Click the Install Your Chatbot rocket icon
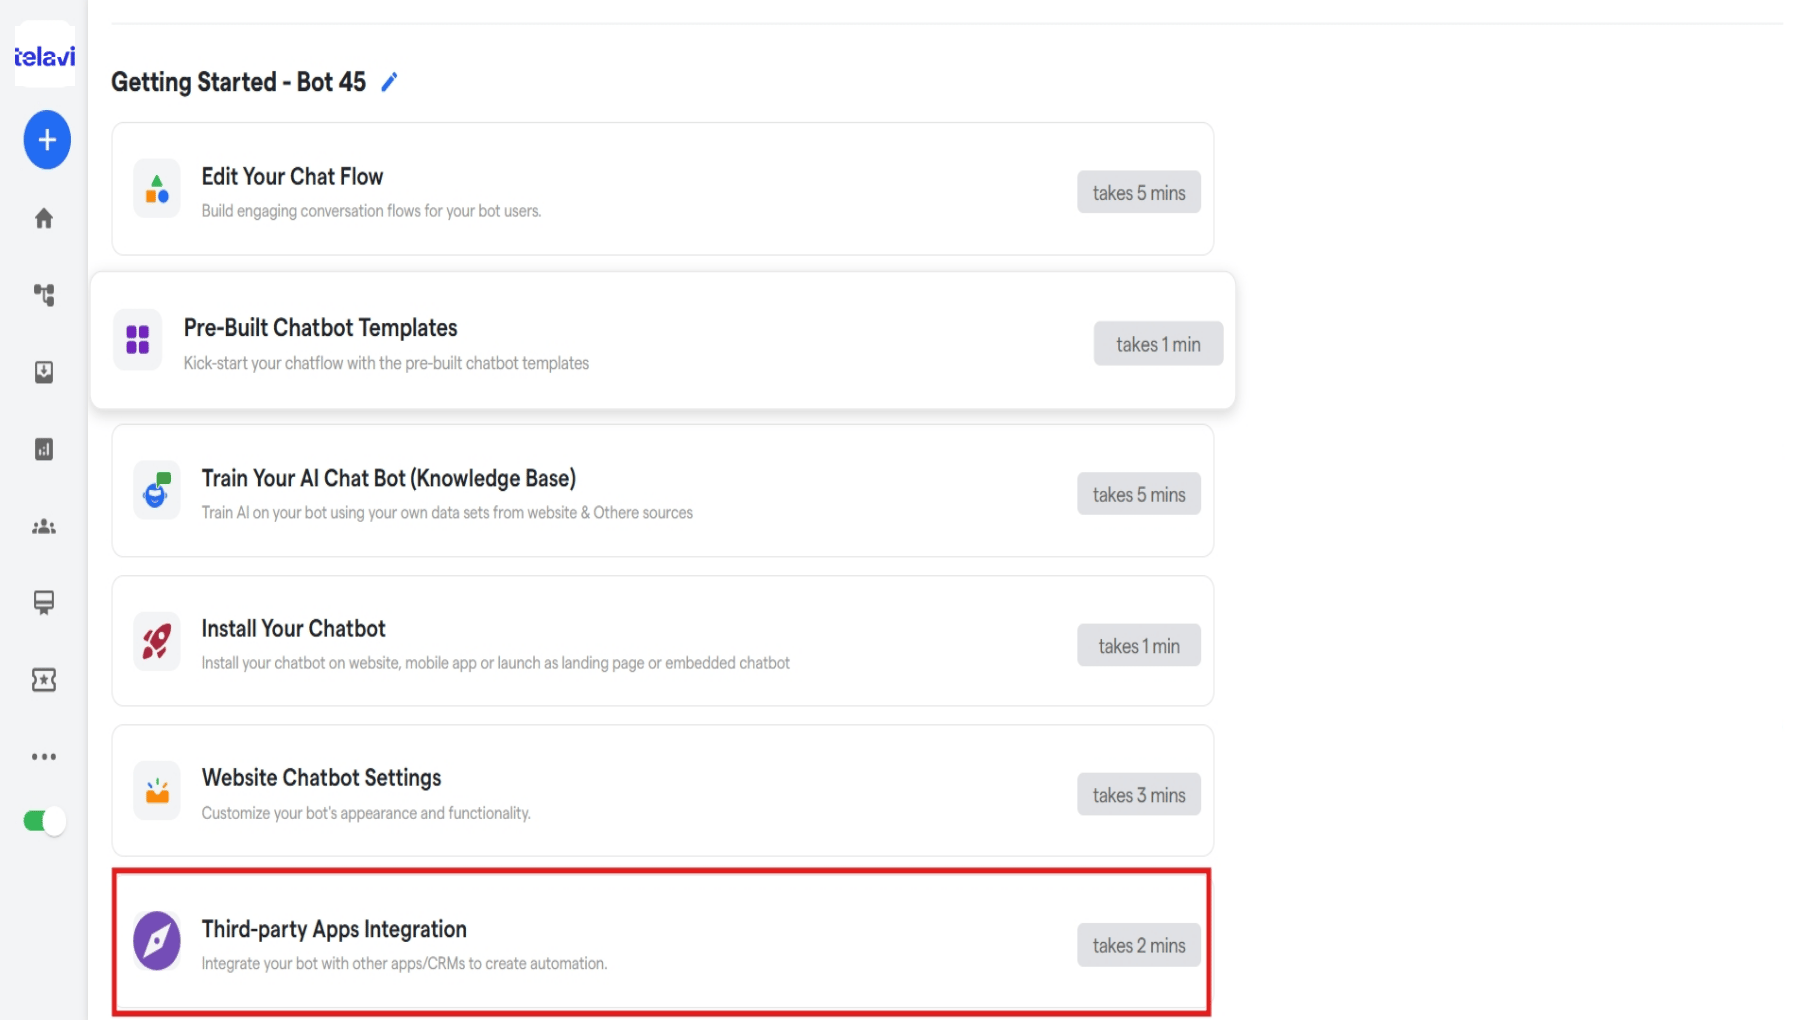Viewport: 1806px width, 1020px height. coord(157,641)
